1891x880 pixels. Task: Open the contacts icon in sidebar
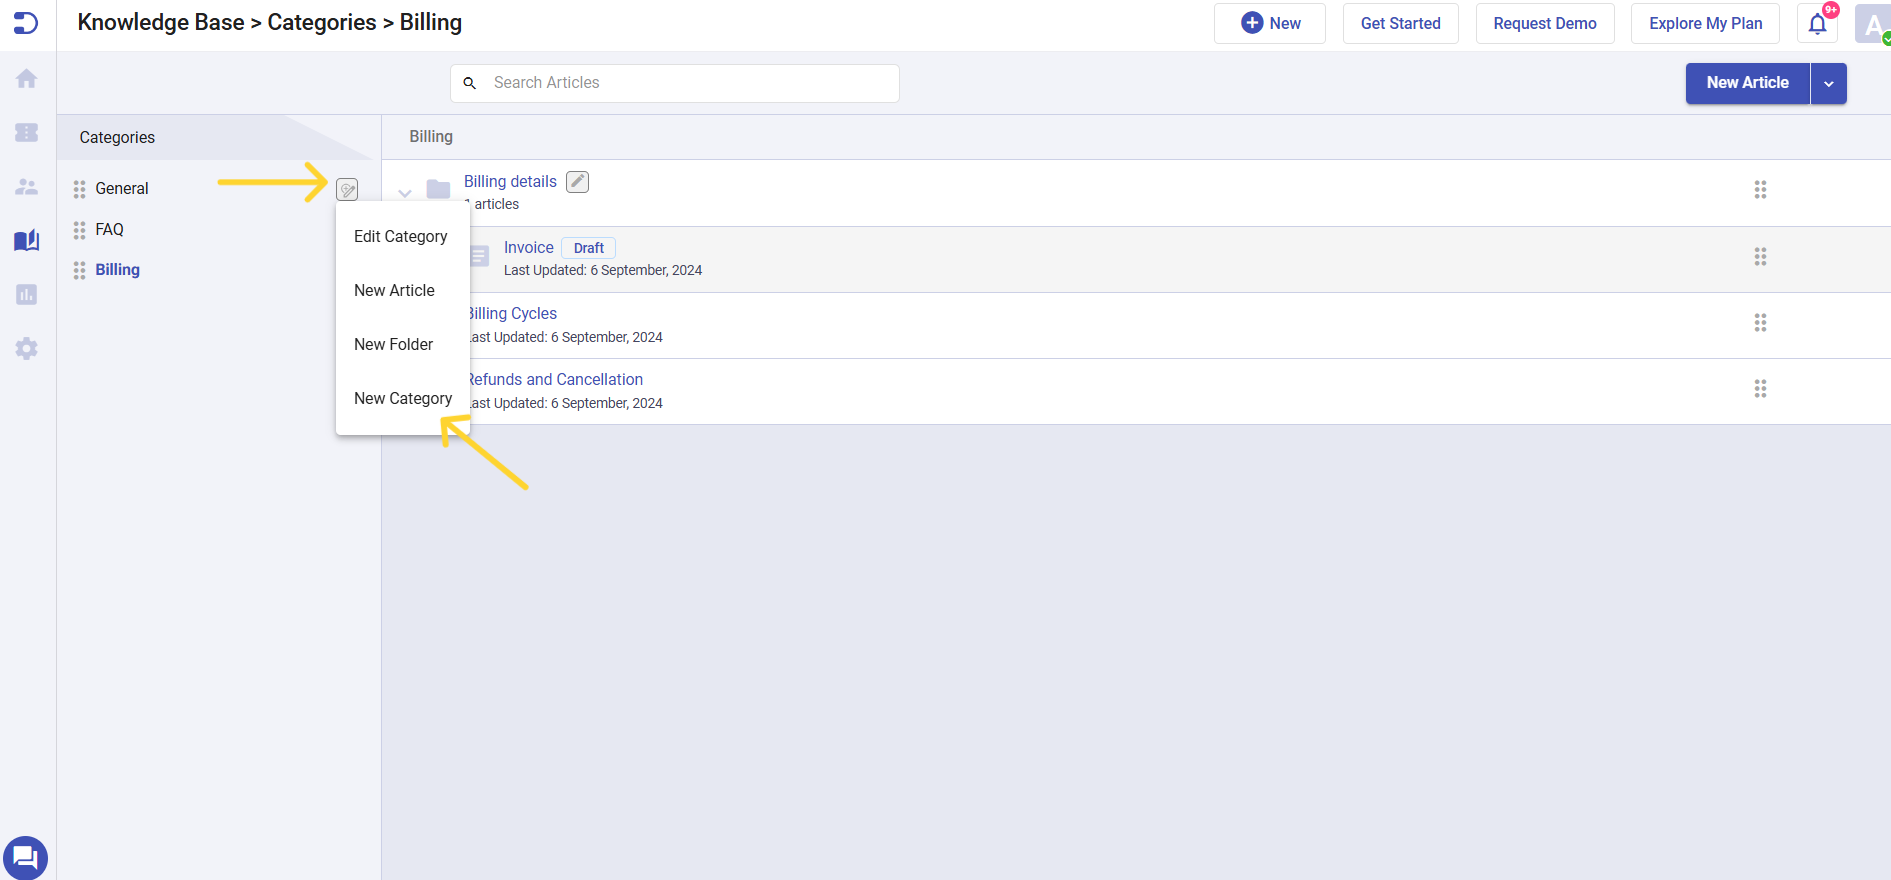[27, 187]
